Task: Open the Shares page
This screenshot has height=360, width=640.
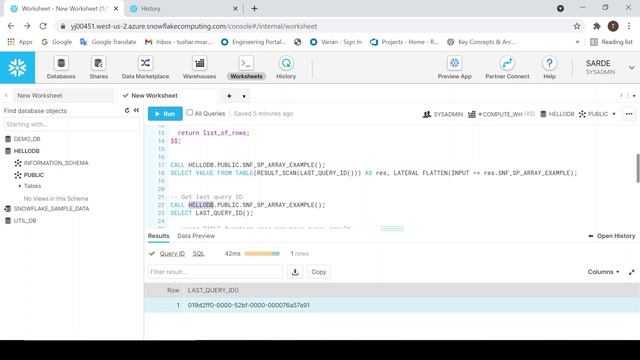Action: pos(98,68)
